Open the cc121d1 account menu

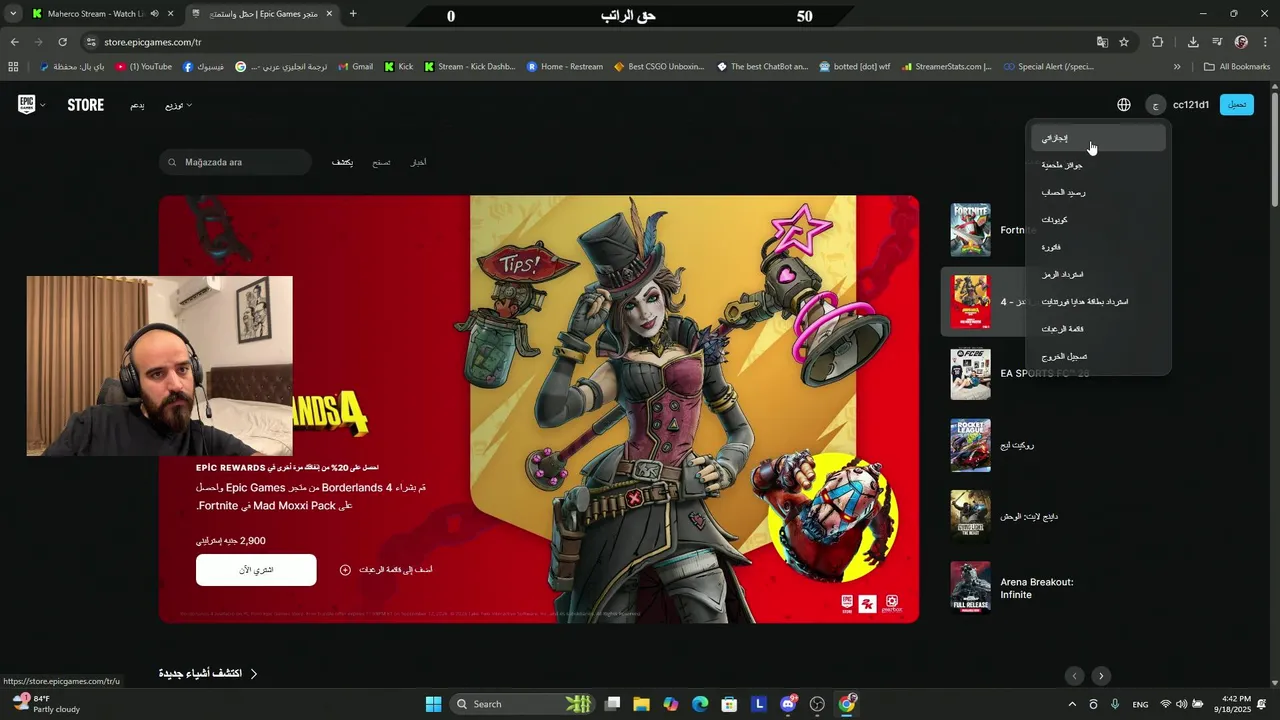(x=1190, y=105)
